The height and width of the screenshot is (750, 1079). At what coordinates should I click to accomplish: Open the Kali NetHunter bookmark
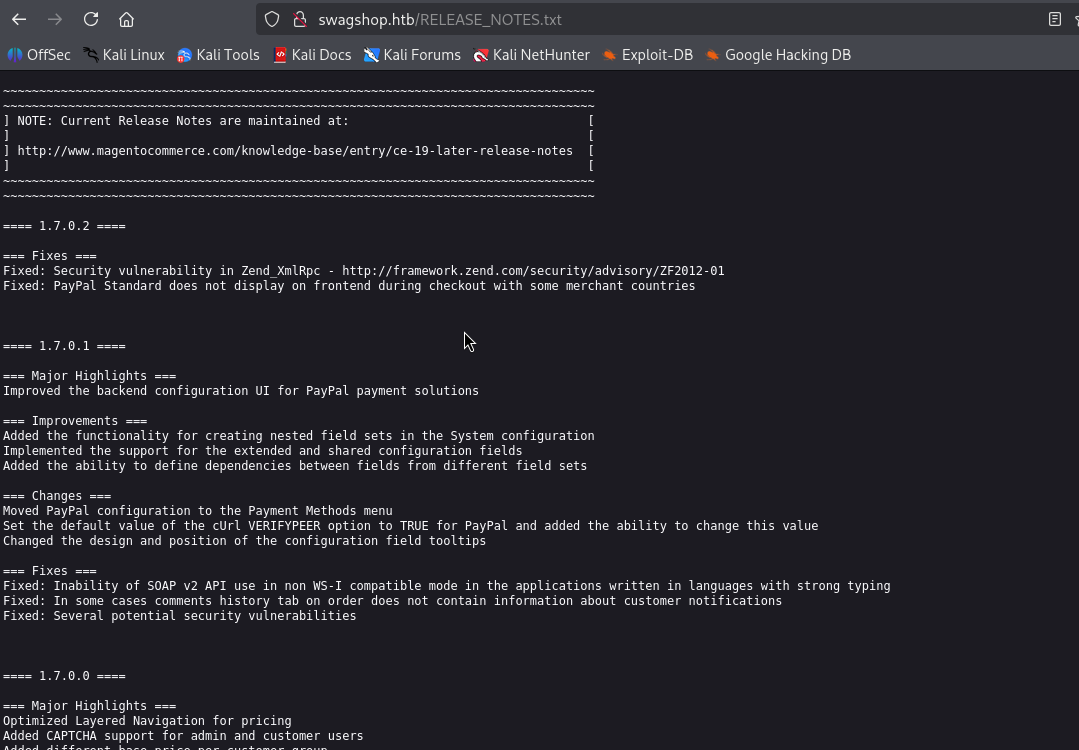(531, 55)
